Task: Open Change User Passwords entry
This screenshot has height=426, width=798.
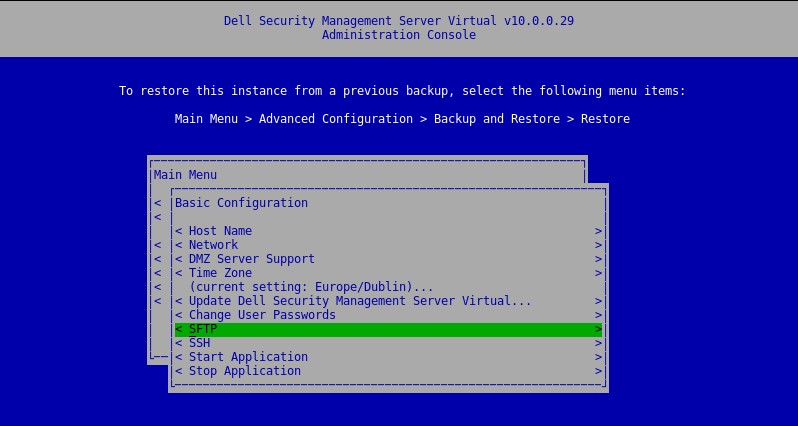Action: tap(262, 315)
